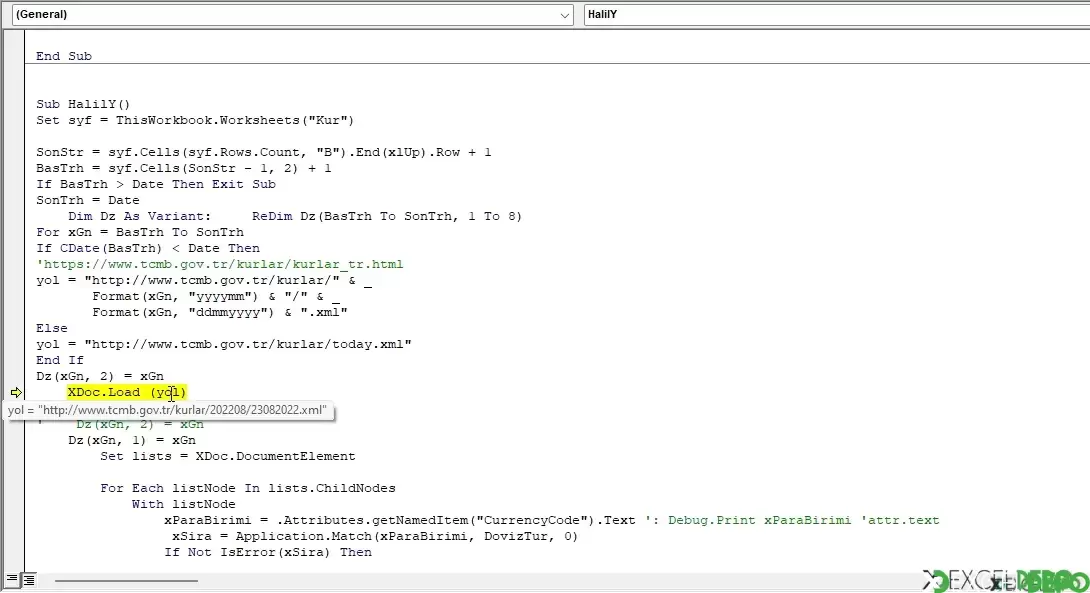Image resolution: width=1090 pixels, height=593 pixels.
Task: Click the procedure name field showing HalilY
Action: pos(837,15)
